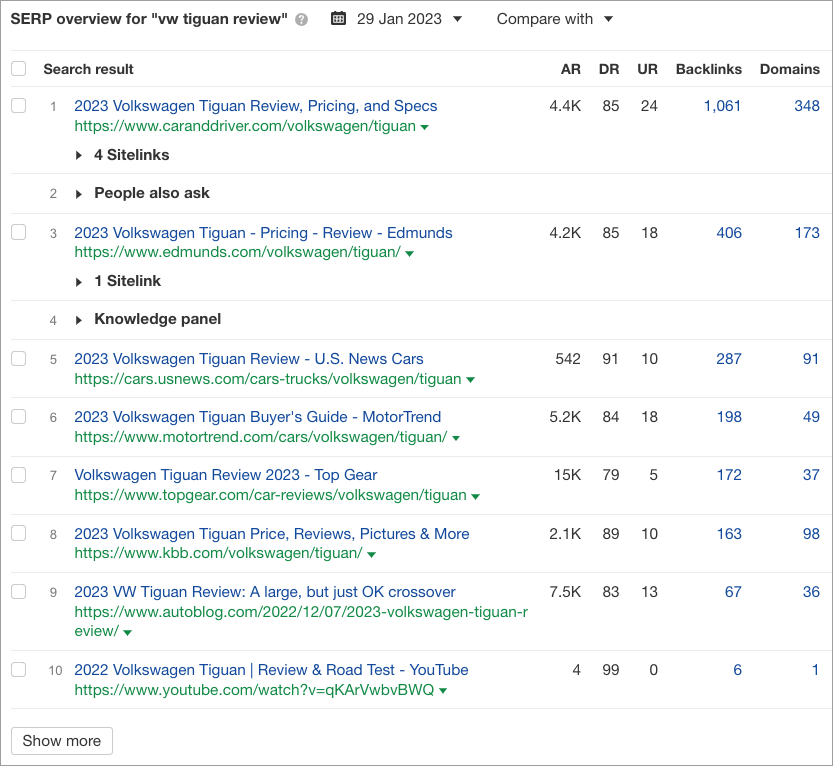This screenshot has width=833, height=766.
Task: Open dropdown arrow next to youtube.com URL
Action: click(443, 691)
